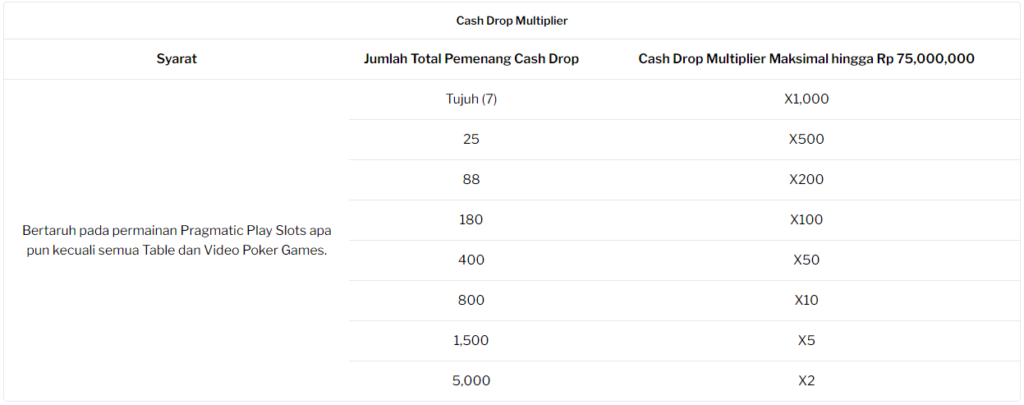
Task: Click the X50 multiplier value
Action: pyautogui.click(x=807, y=260)
